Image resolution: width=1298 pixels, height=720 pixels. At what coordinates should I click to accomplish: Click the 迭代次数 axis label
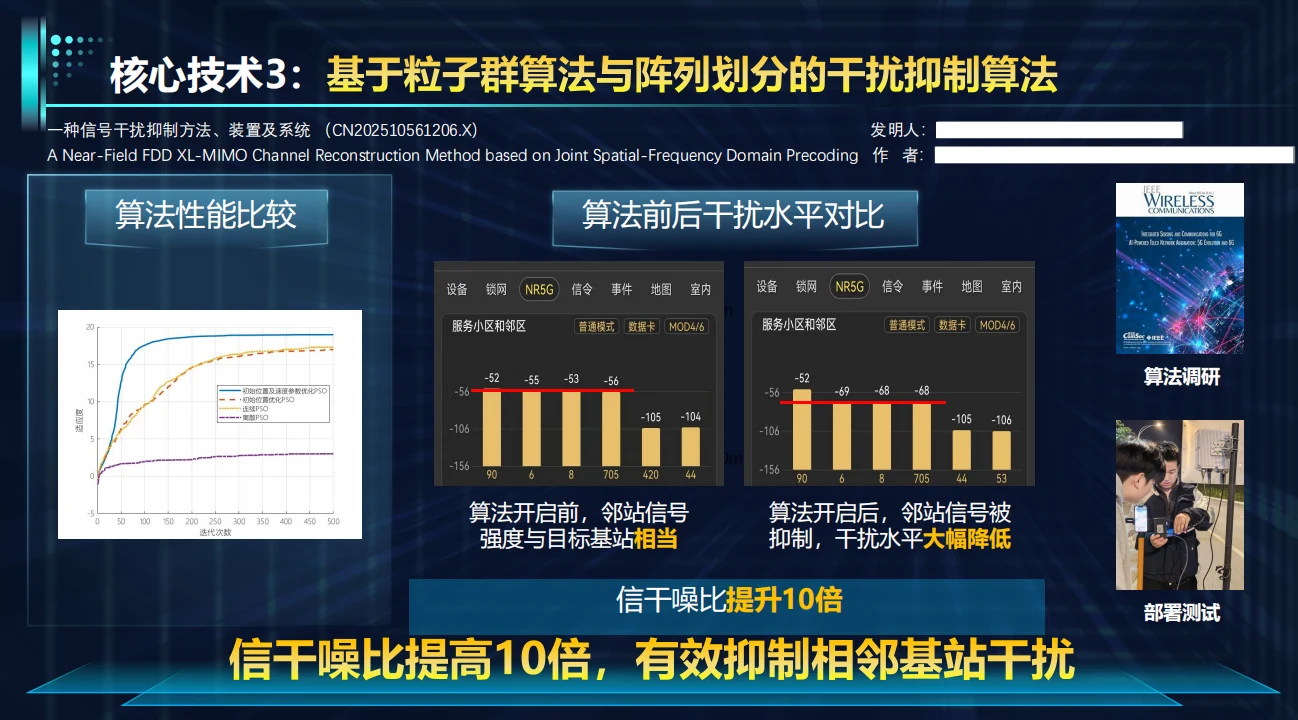[x=215, y=531]
